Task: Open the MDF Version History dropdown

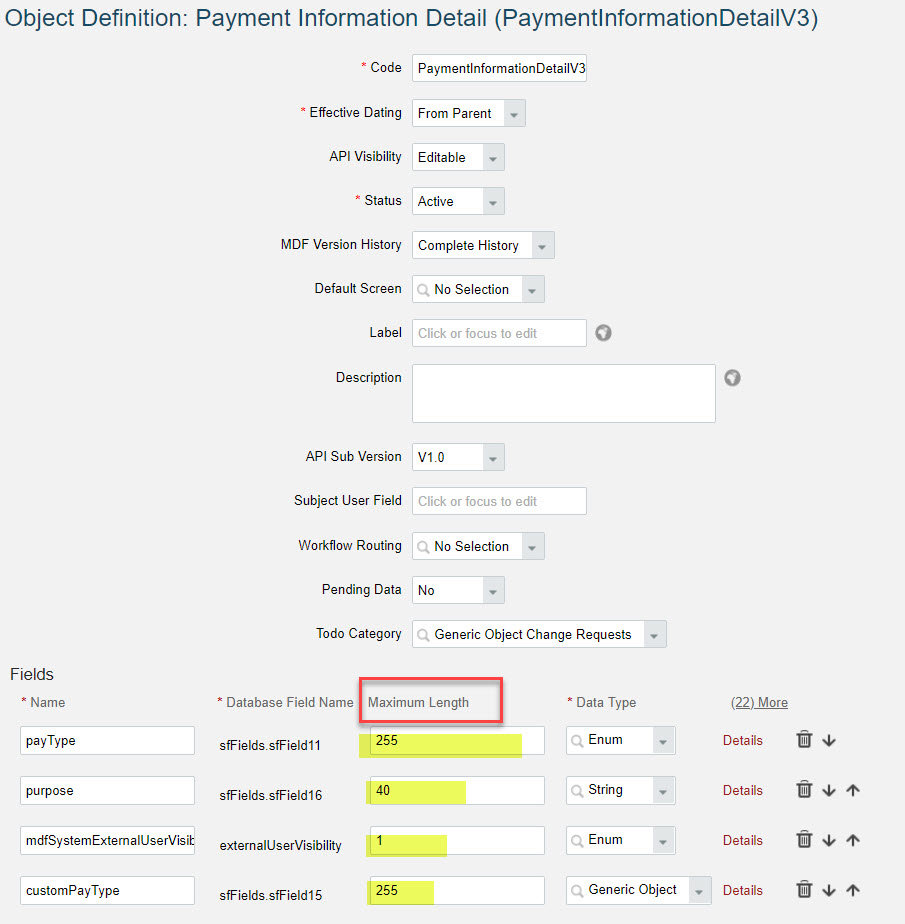Action: click(543, 246)
